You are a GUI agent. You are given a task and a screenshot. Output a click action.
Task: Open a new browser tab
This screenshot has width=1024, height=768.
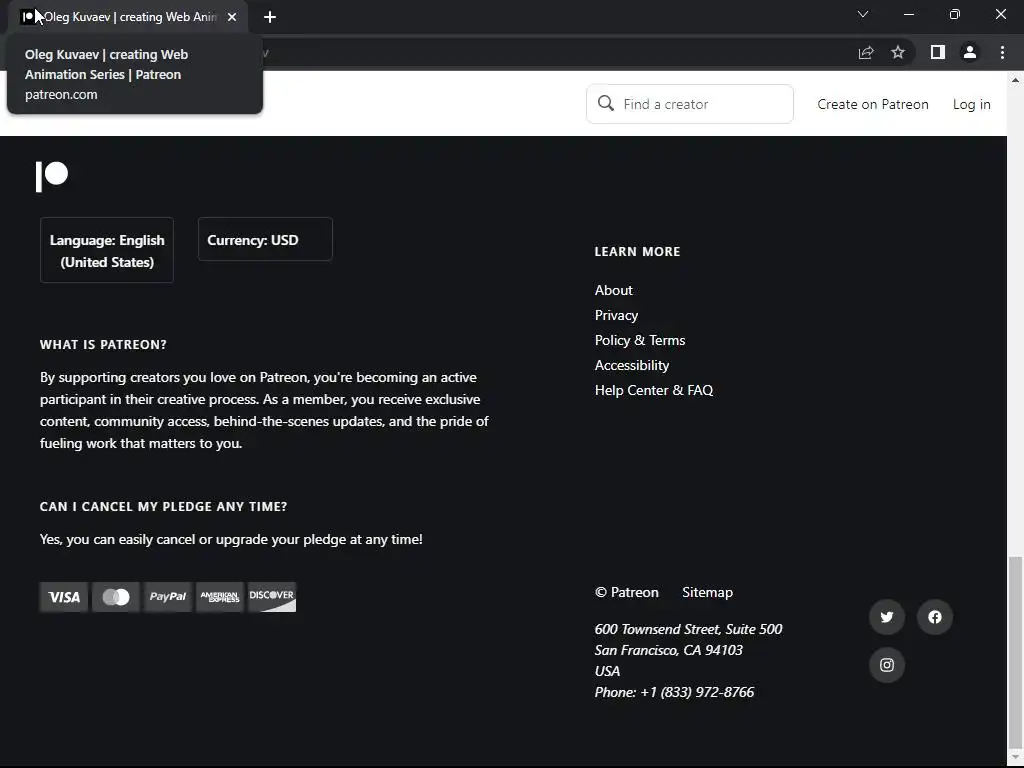point(270,17)
